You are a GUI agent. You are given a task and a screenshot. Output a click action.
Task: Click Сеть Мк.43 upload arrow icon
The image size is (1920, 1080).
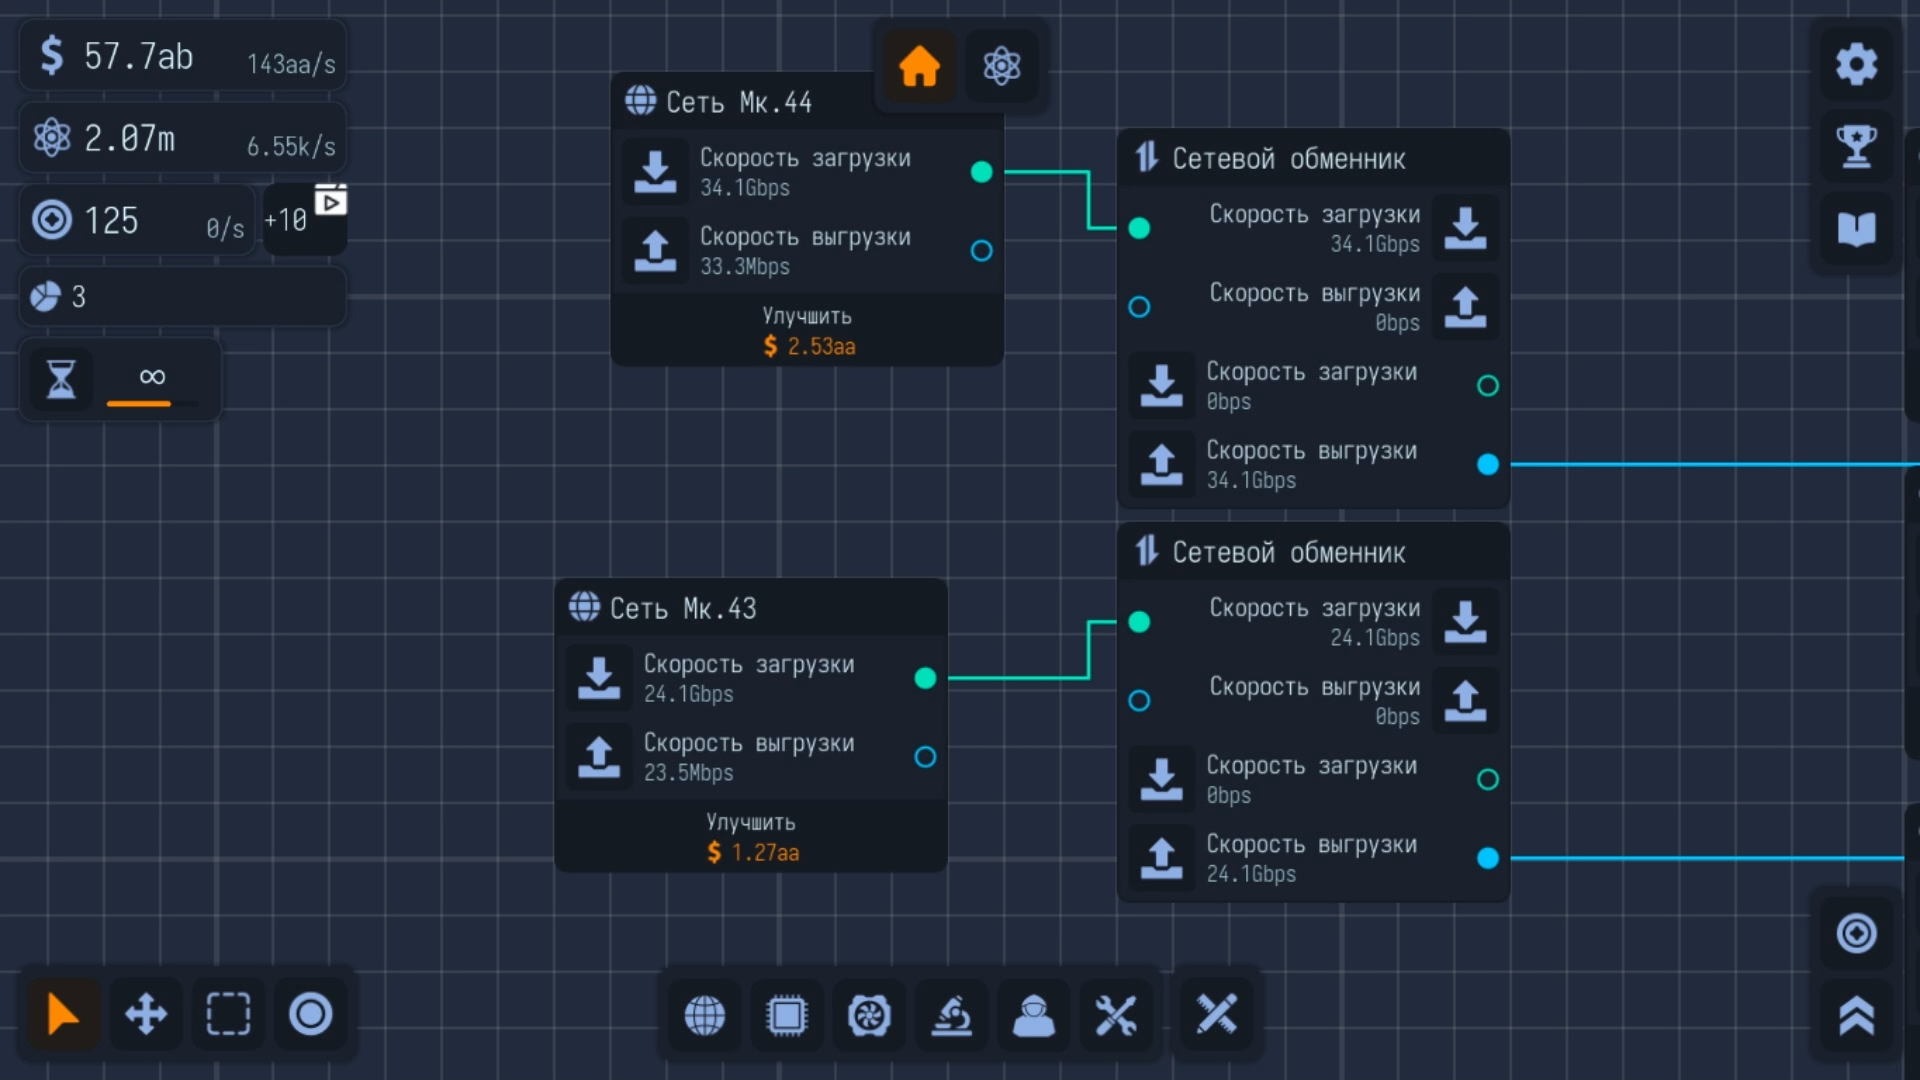[599, 757]
